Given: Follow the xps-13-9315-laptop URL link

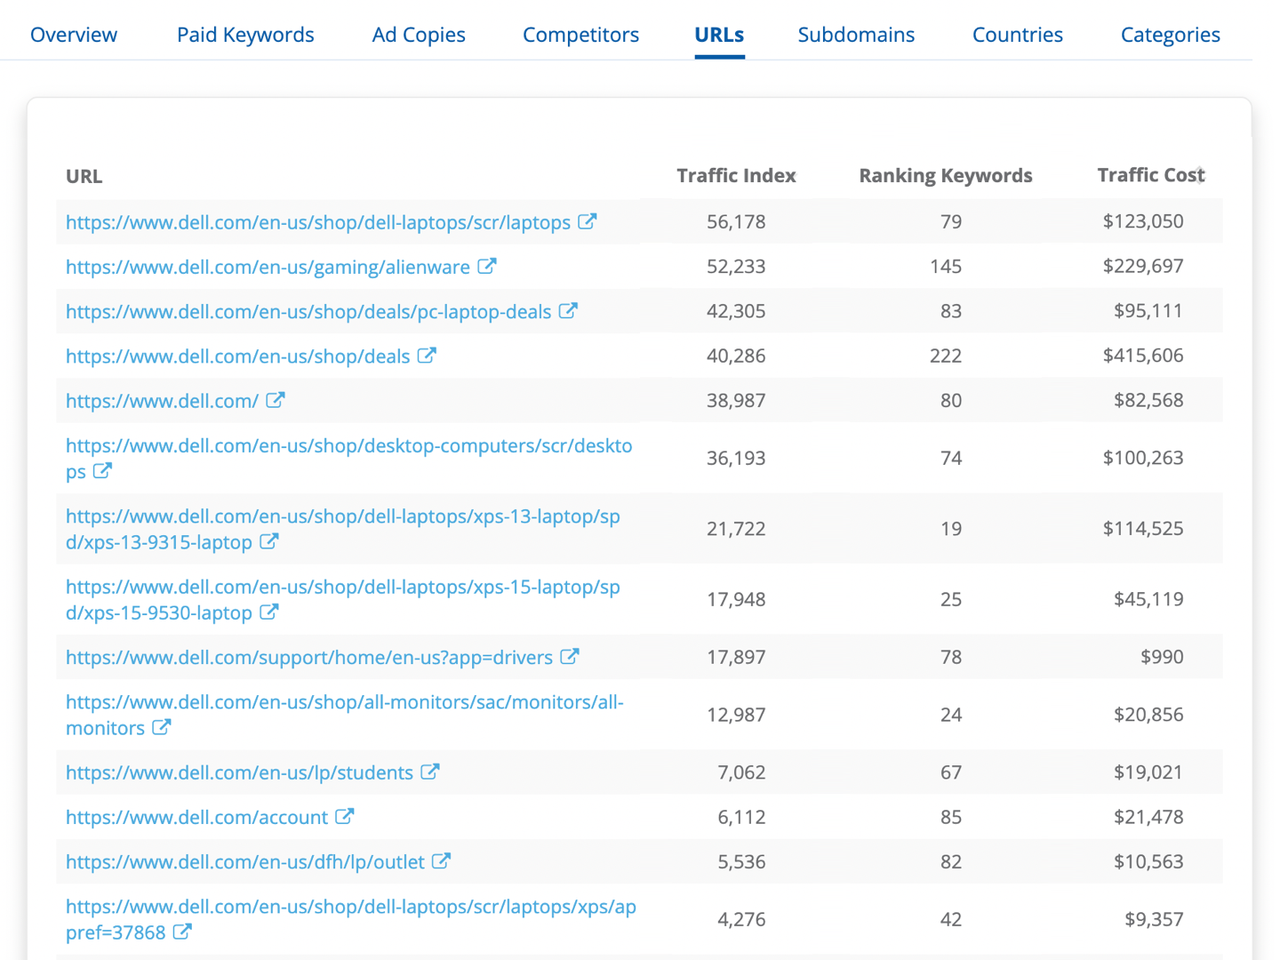Looking at the screenshot, I should (343, 529).
